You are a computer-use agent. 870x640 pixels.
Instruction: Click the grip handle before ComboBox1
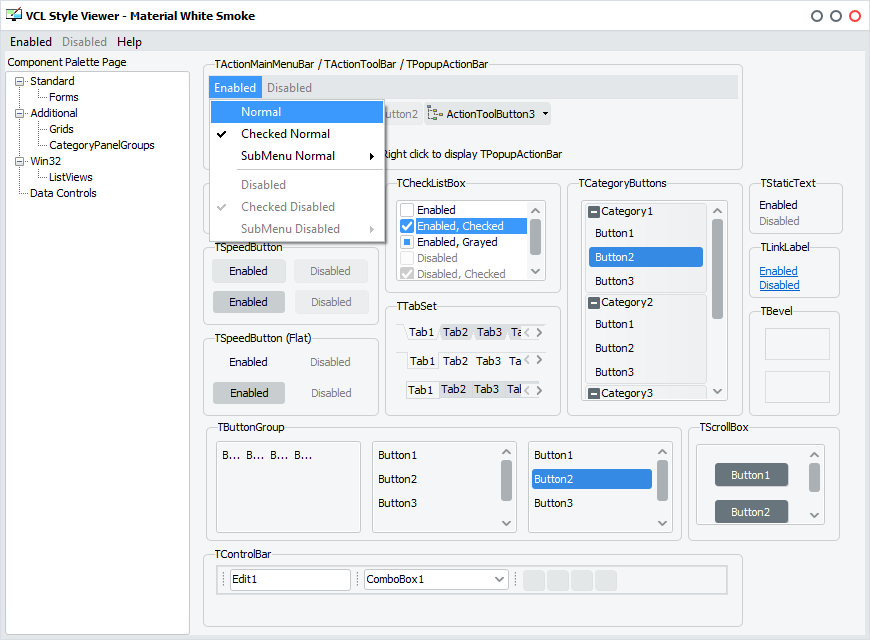pyautogui.click(x=357, y=579)
